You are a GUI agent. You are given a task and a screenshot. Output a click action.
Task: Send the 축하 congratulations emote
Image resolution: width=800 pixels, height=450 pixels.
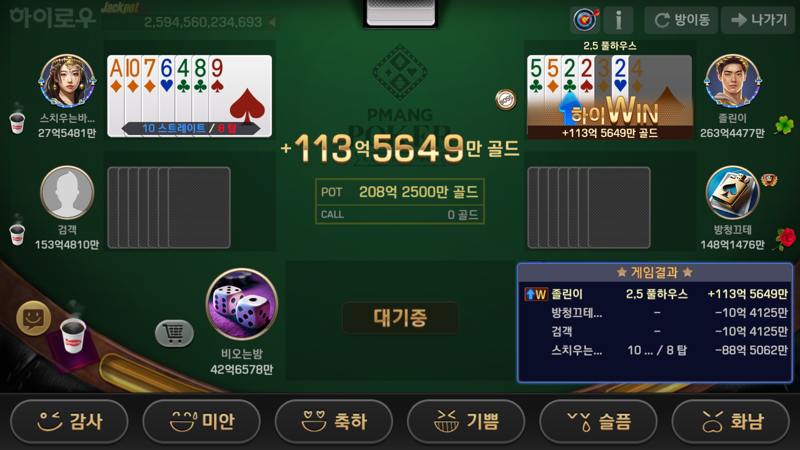pyautogui.click(x=334, y=422)
